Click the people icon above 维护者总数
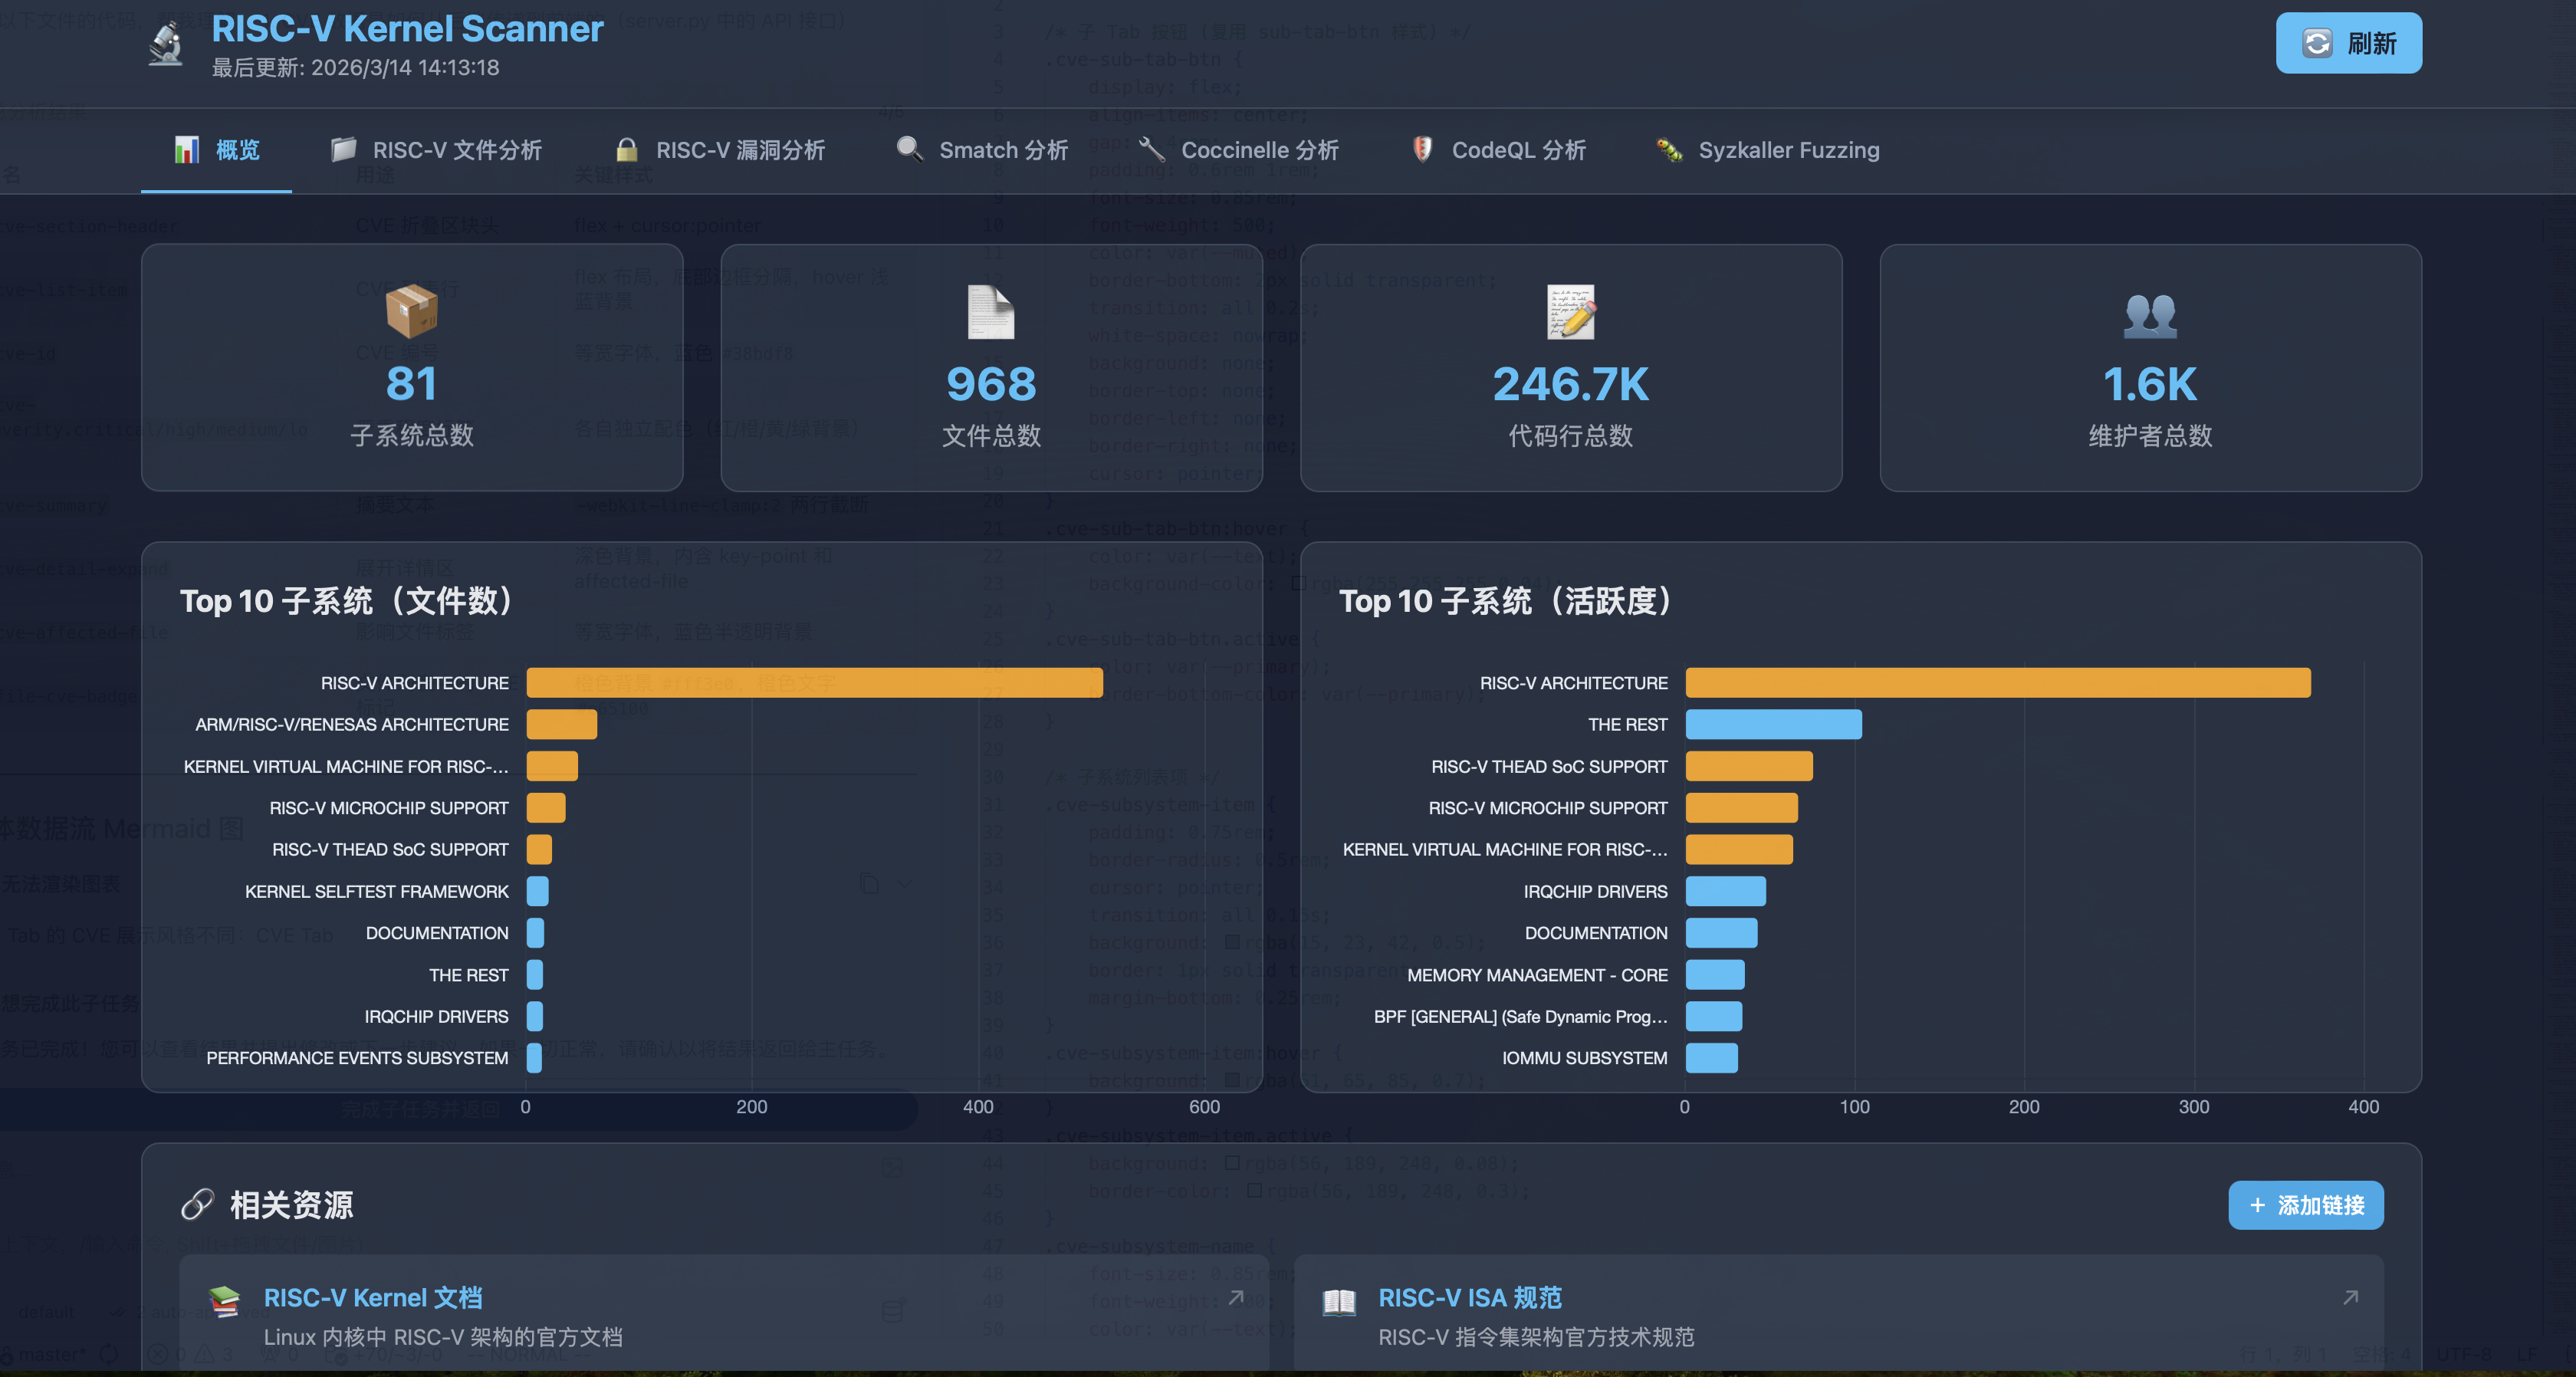The width and height of the screenshot is (2576, 1377). click(x=2150, y=314)
